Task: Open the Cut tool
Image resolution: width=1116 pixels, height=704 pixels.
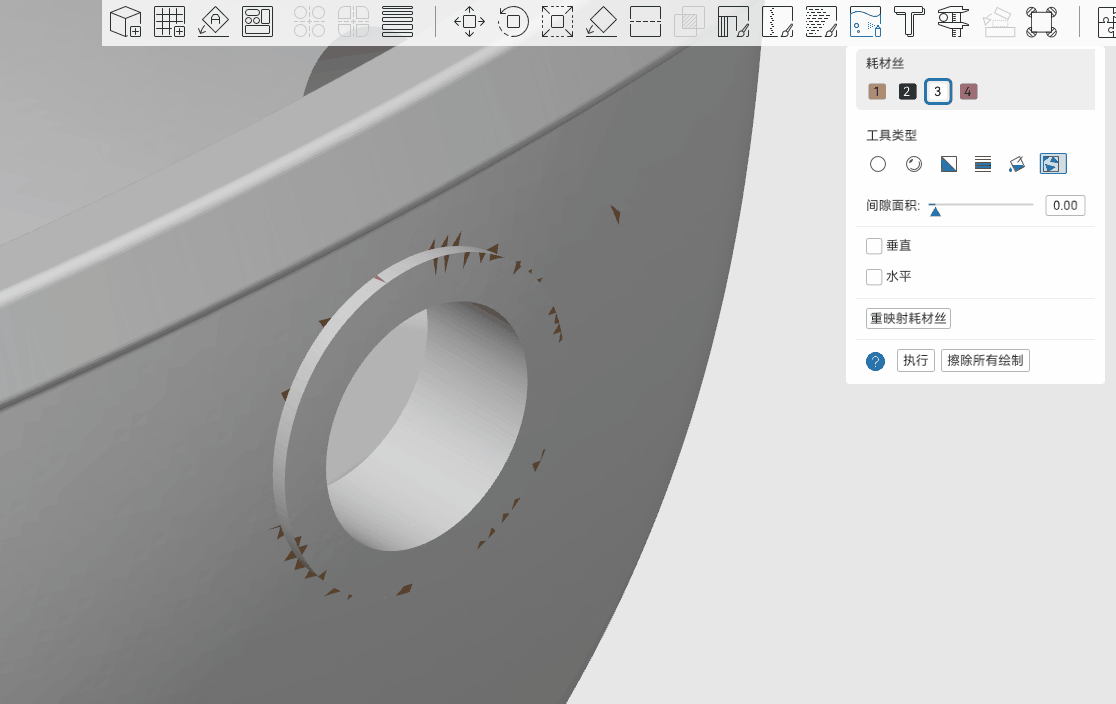Action: 646,21
